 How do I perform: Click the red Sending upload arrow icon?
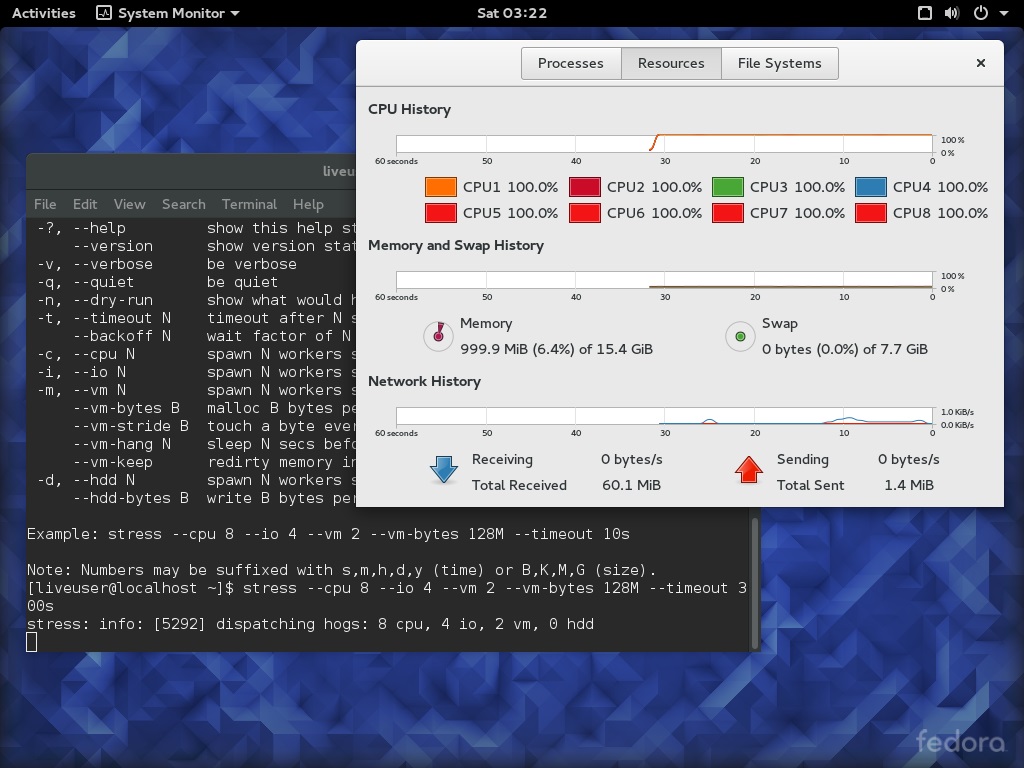(748, 471)
